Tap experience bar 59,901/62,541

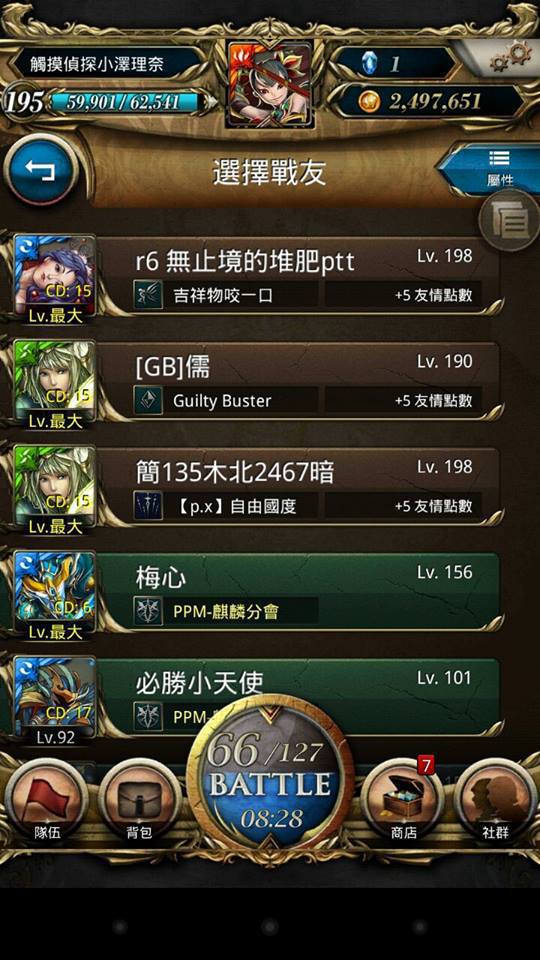pyautogui.click(x=124, y=102)
